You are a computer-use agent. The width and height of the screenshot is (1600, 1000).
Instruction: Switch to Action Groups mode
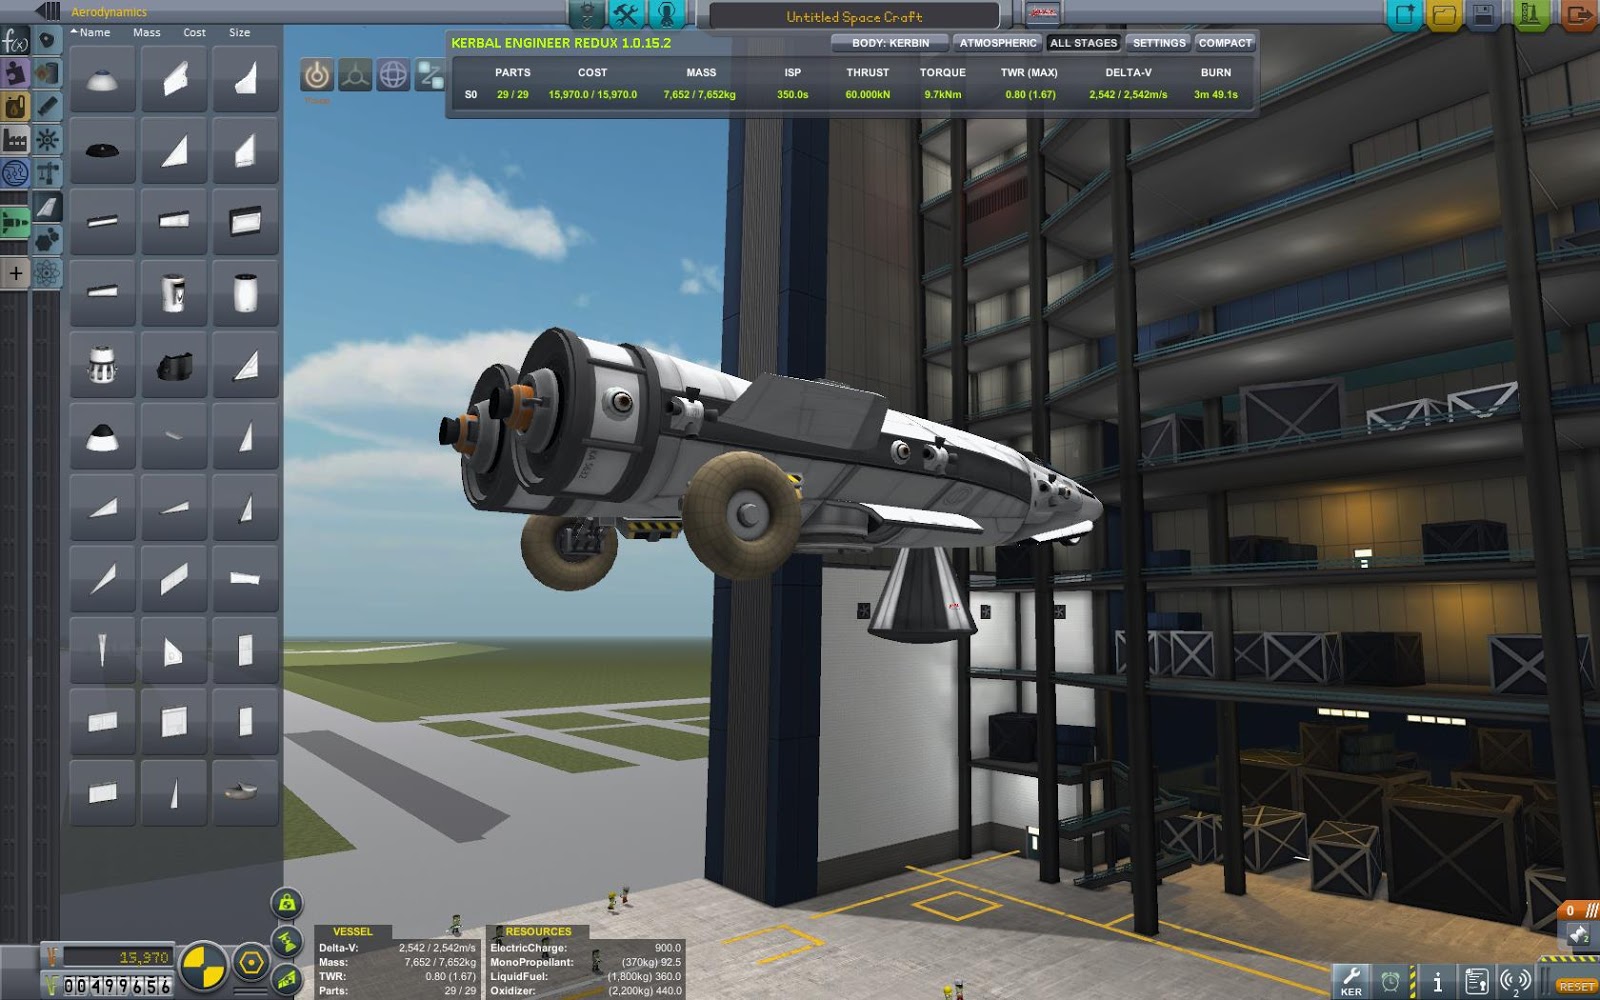pos(626,14)
